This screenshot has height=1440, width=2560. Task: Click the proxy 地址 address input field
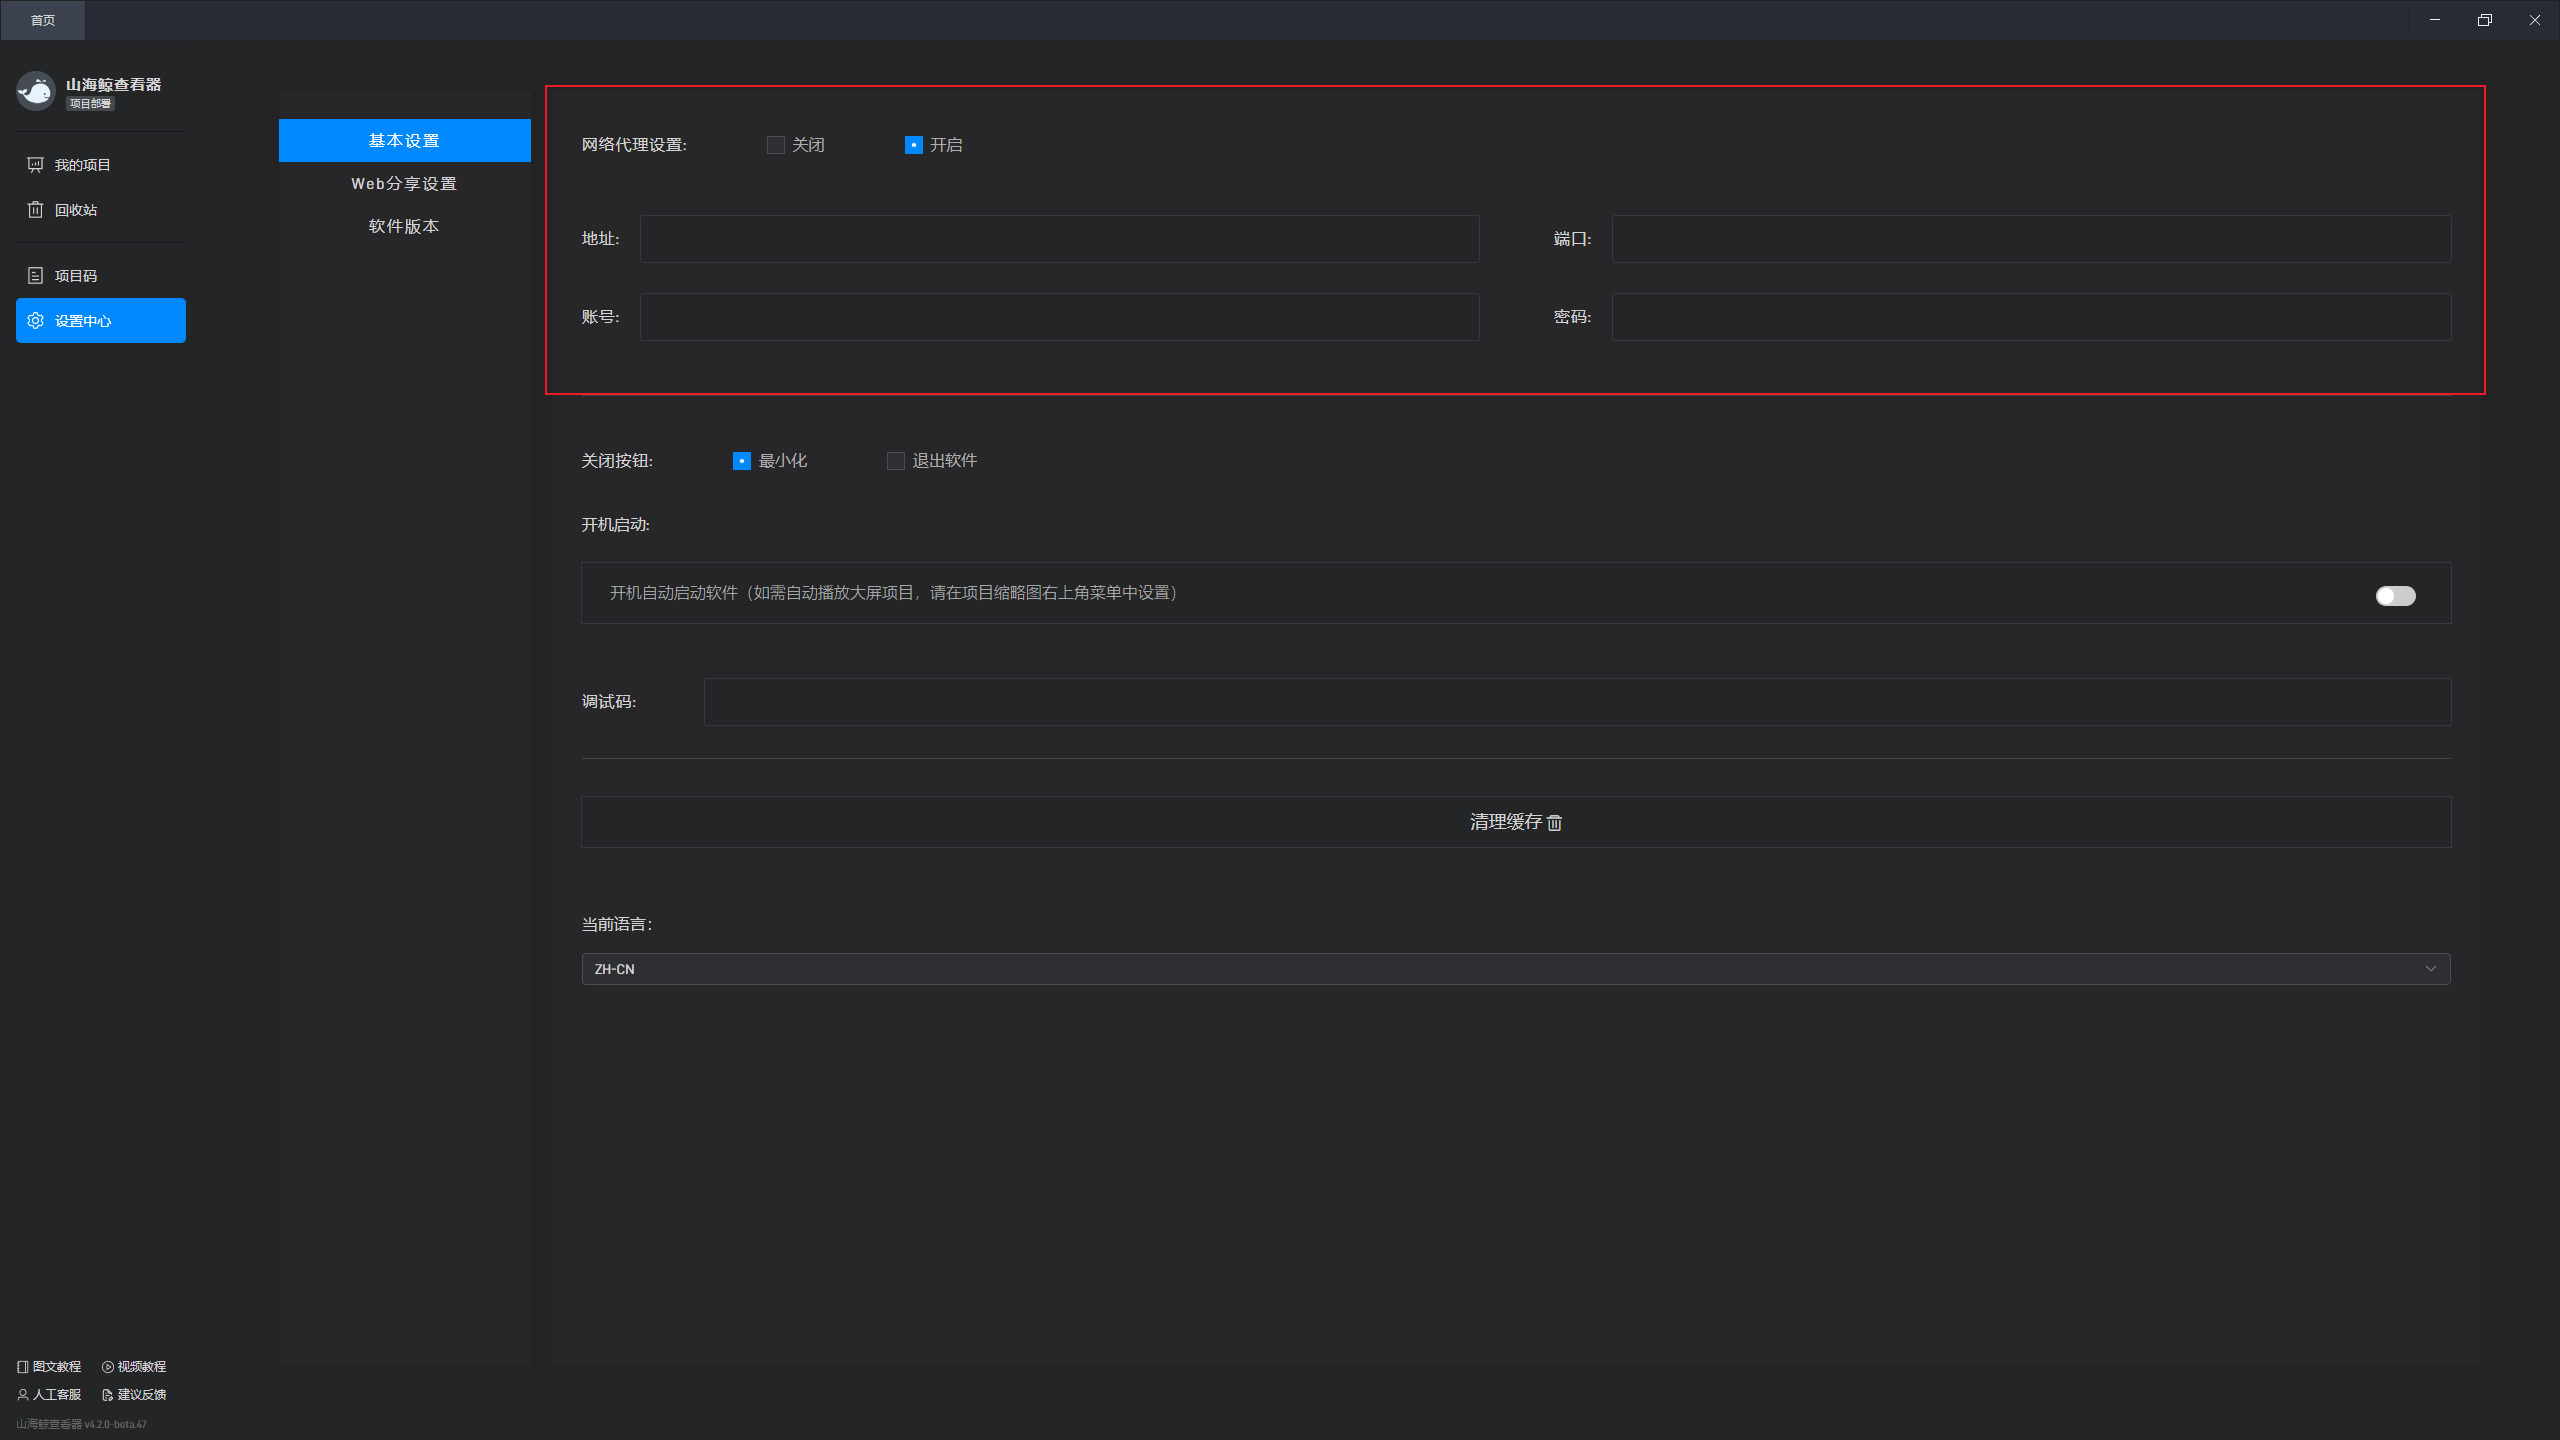coord(1059,239)
